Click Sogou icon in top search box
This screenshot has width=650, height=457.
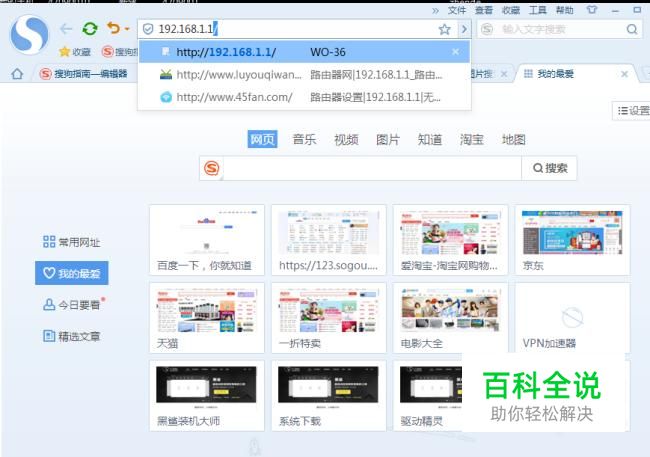[x=488, y=29]
